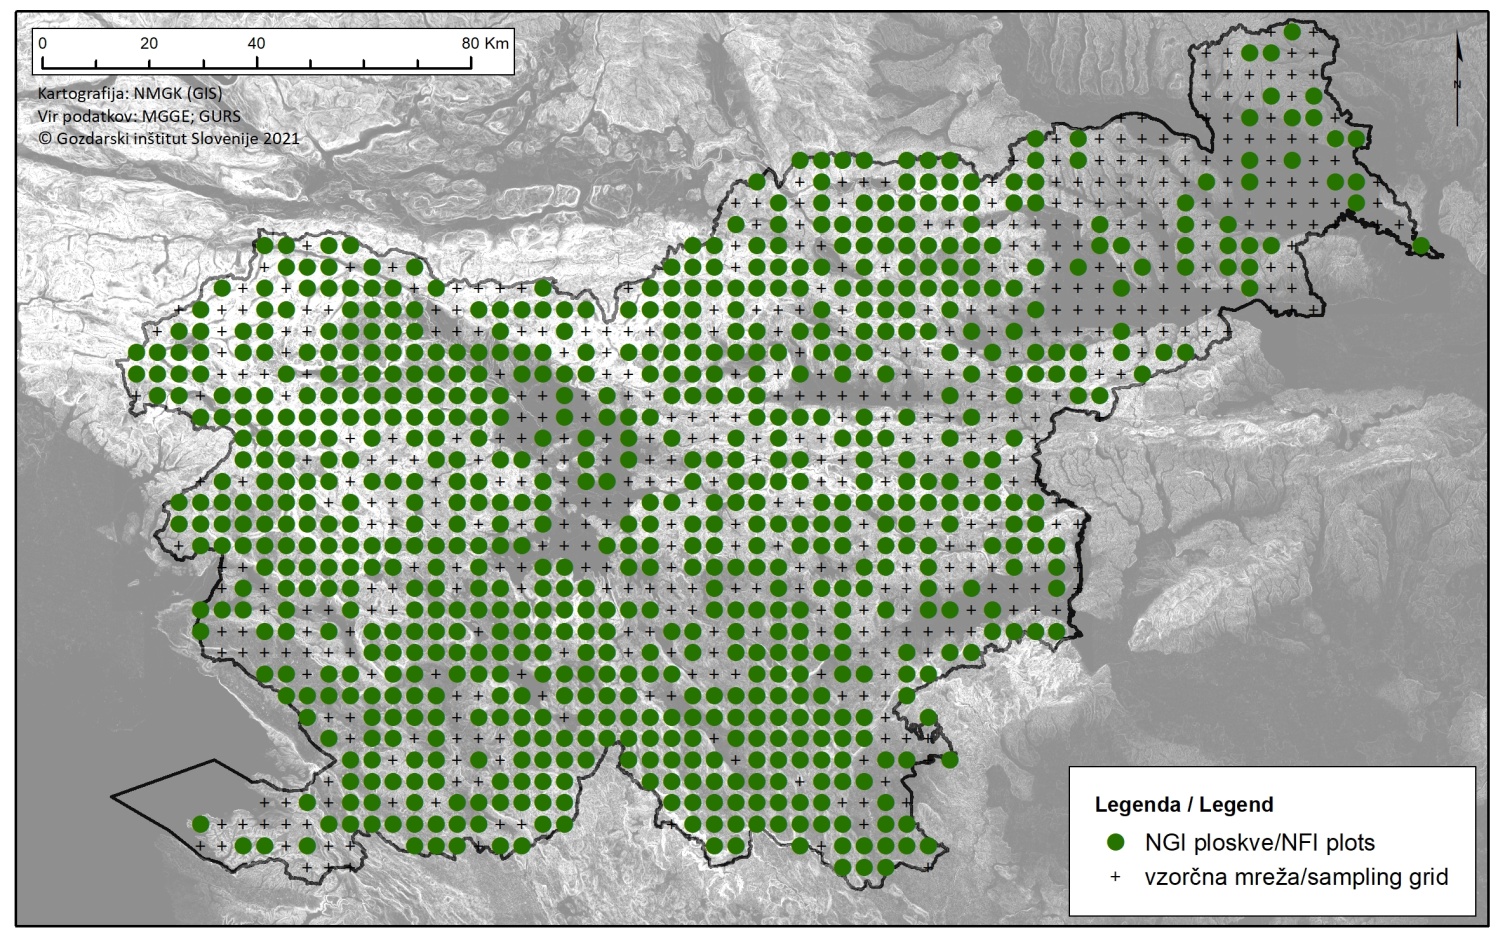This screenshot has width=1500, height=937.
Task: Click the scale bar line
Action: (256, 64)
